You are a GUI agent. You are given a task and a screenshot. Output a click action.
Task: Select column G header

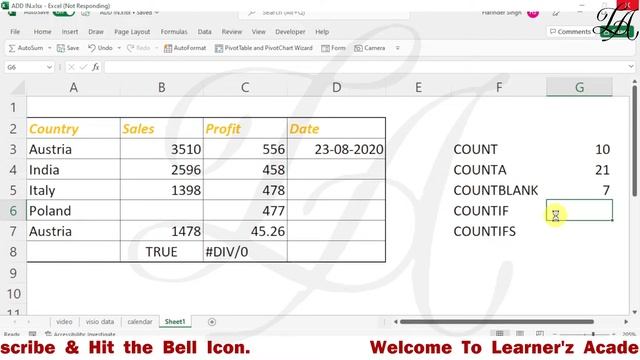579,87
